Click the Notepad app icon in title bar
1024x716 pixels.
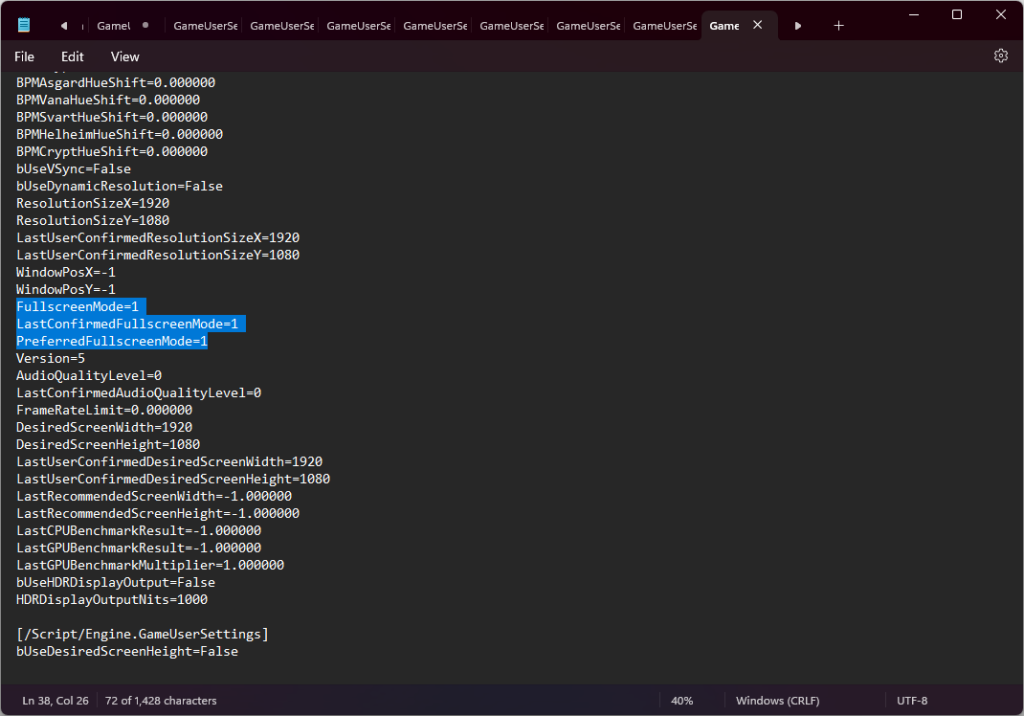[24, 26]
